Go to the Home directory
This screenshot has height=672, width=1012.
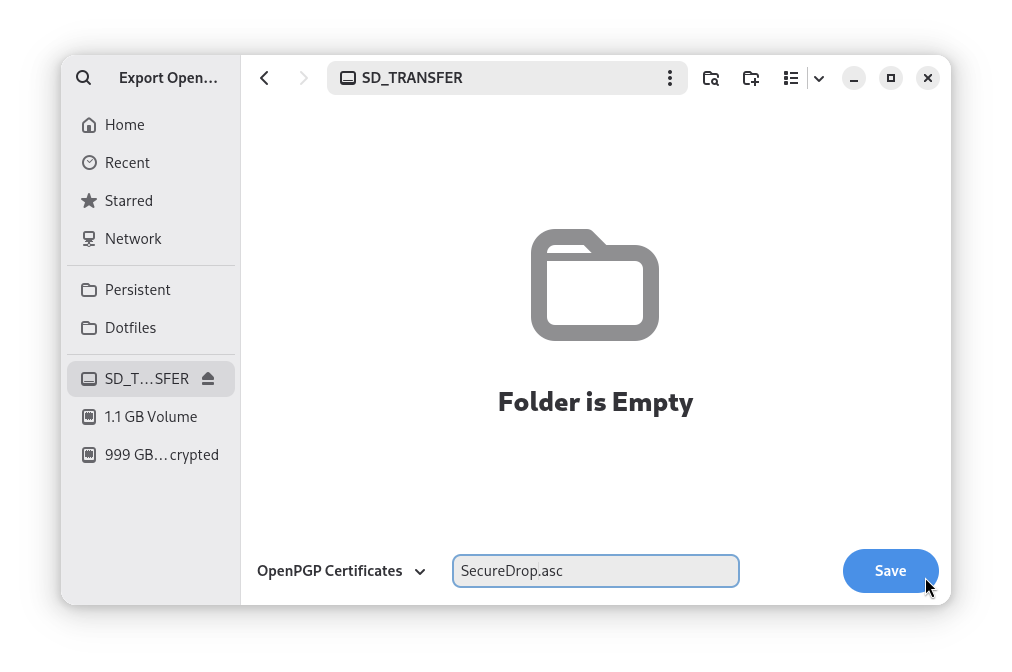[125, 124]
